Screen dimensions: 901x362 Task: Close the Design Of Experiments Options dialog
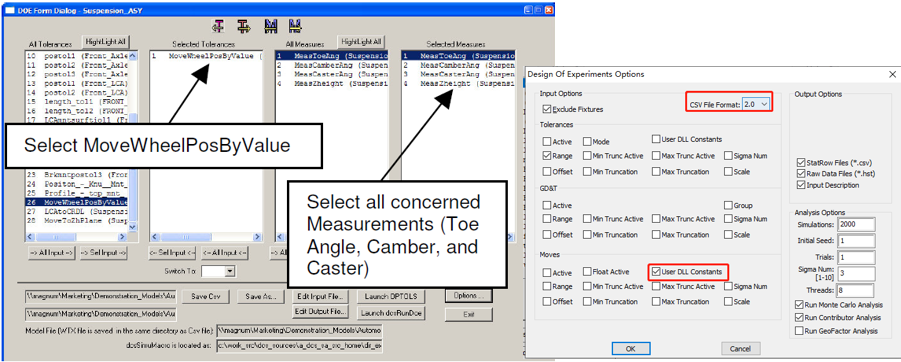coord(892,74)
